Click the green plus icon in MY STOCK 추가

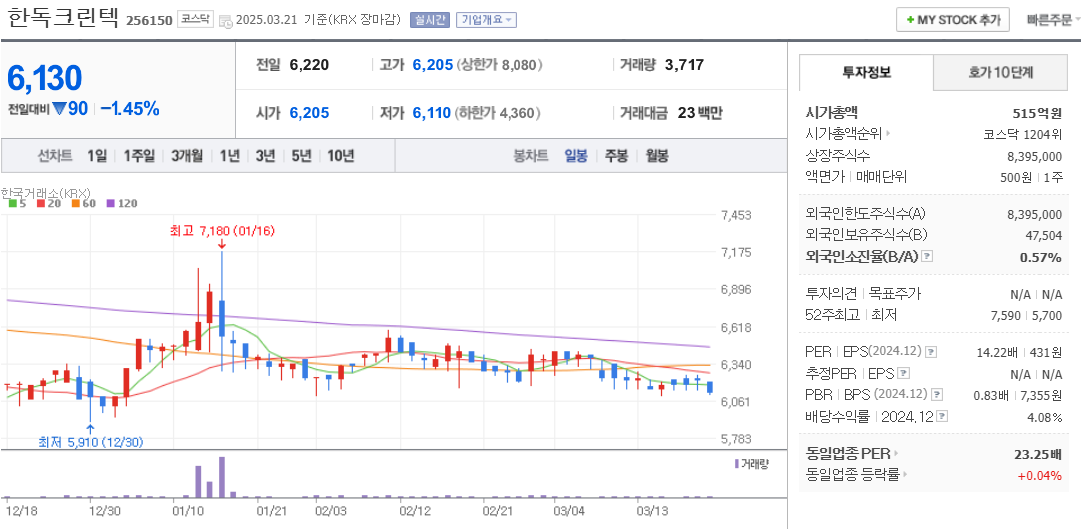pos(911,20)
